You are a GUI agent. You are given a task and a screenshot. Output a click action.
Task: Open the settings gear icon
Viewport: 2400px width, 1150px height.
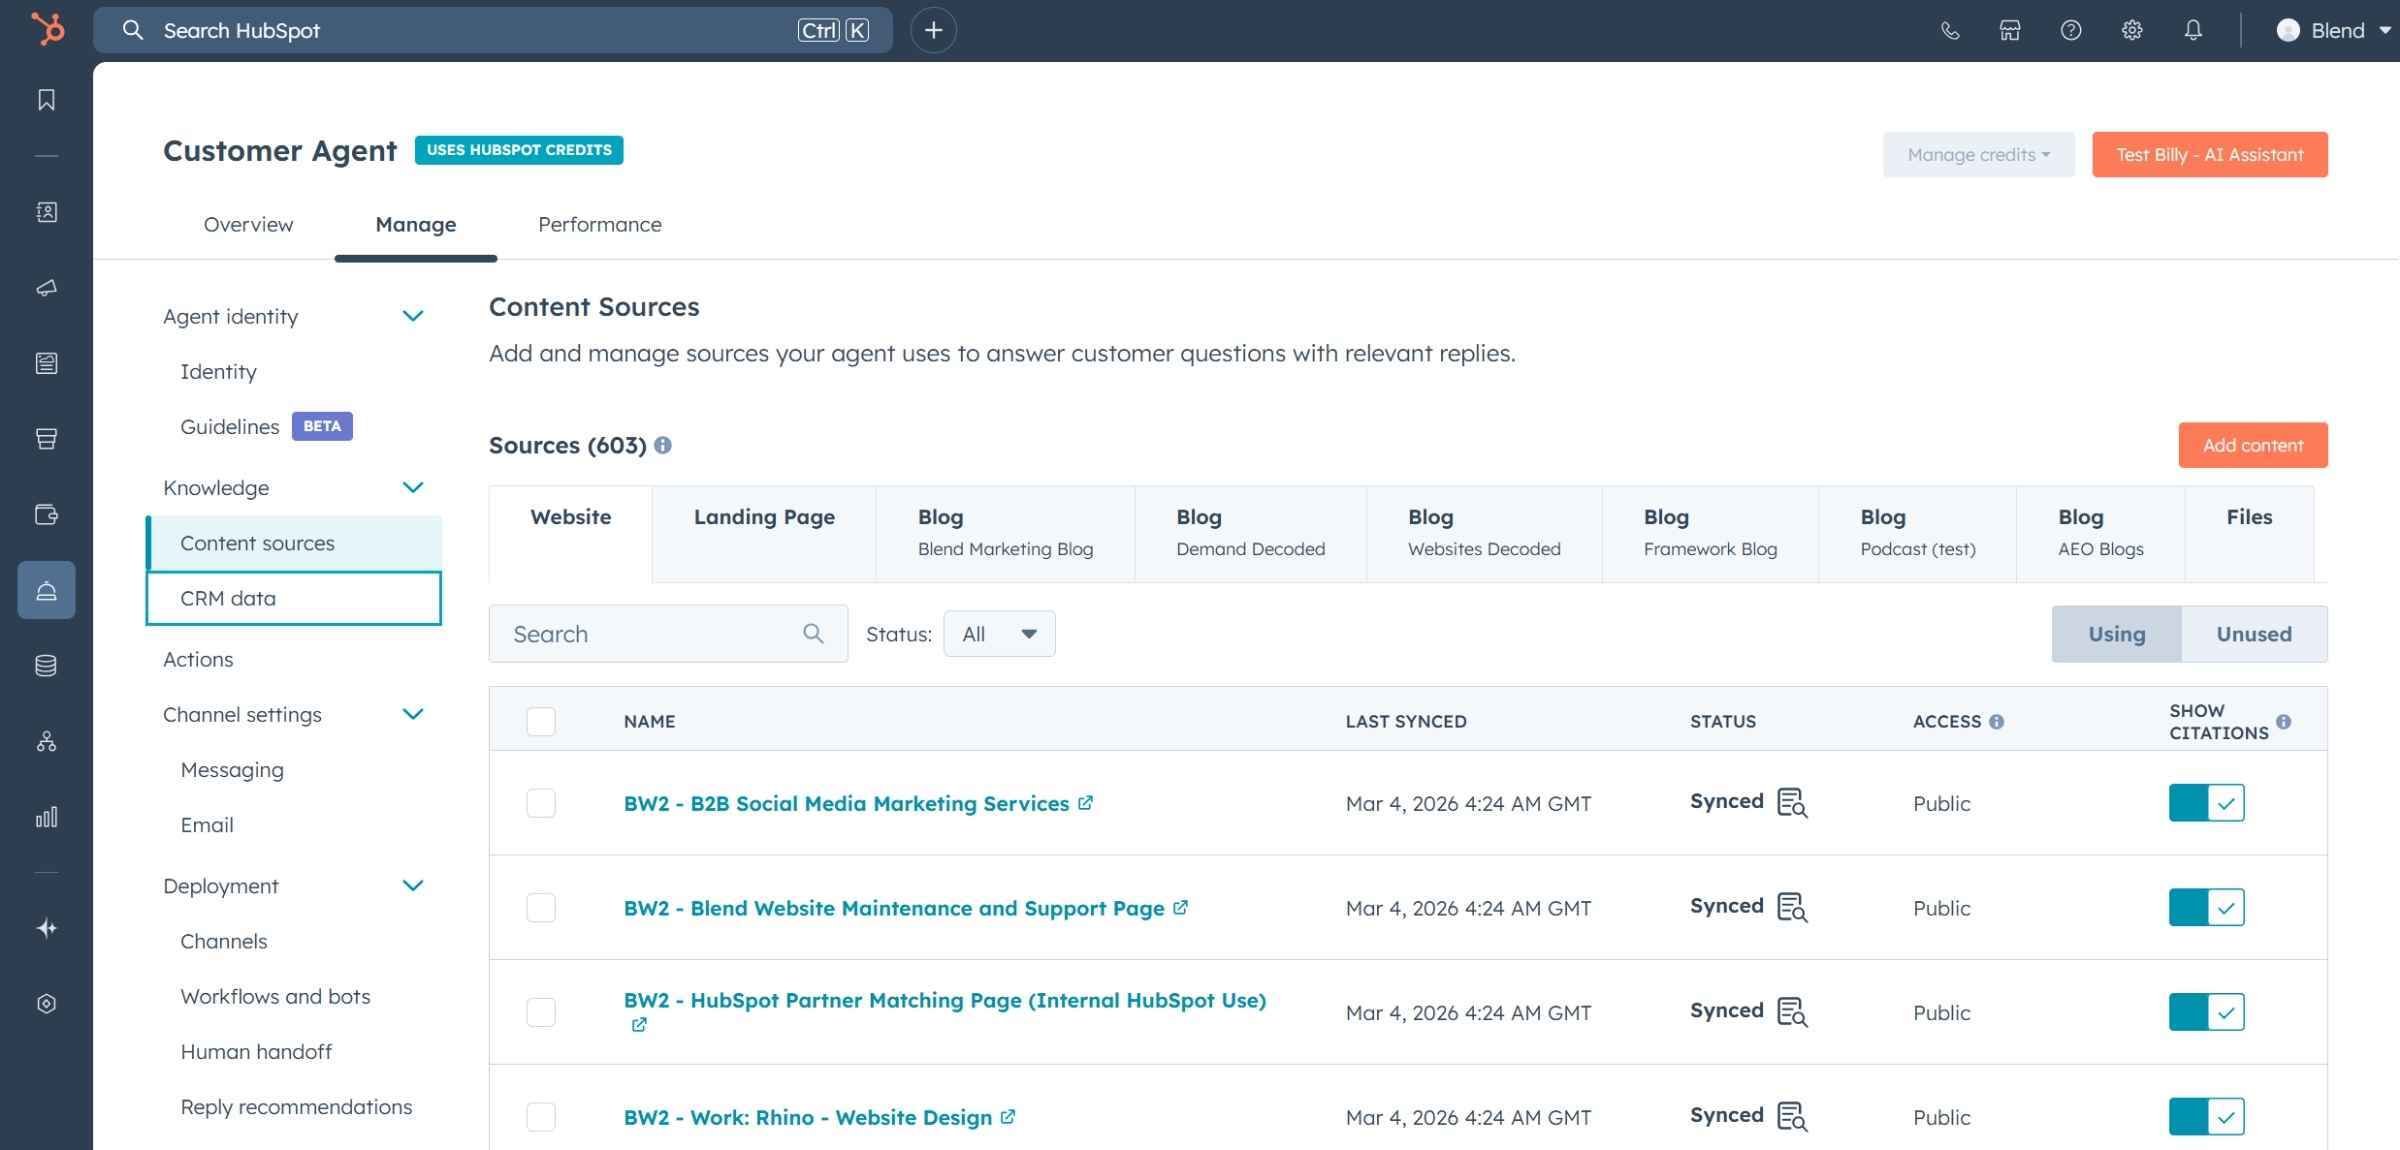click(2131, 30)
